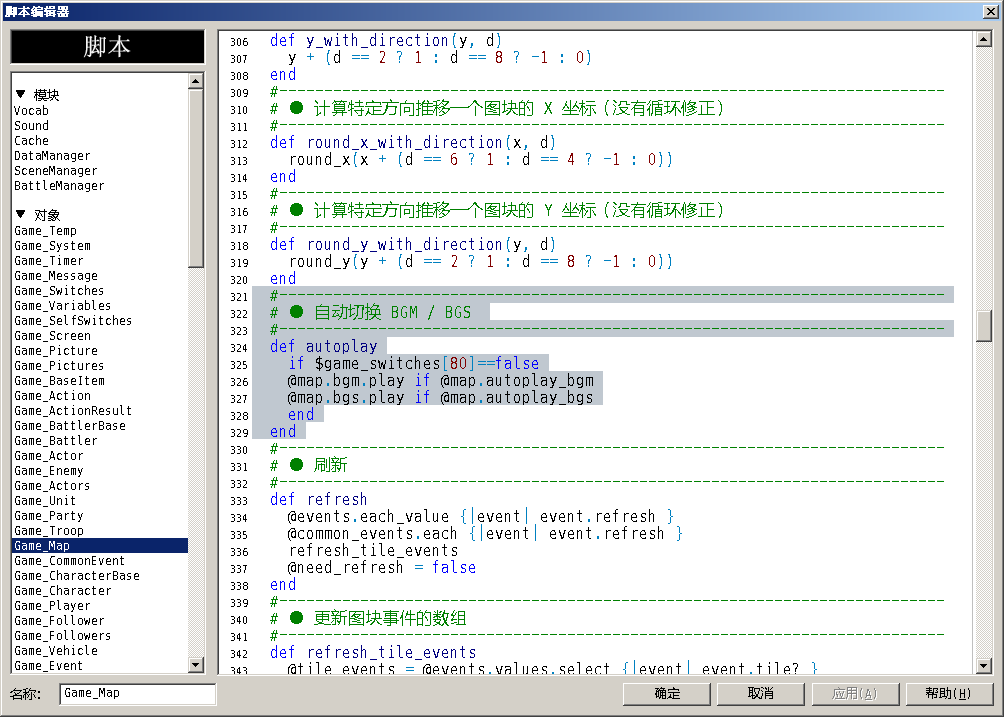Viewport: 1004px width, 717px height.
Task: Open the Cache script
Action: pyautogui.click(x=31, y=141)
